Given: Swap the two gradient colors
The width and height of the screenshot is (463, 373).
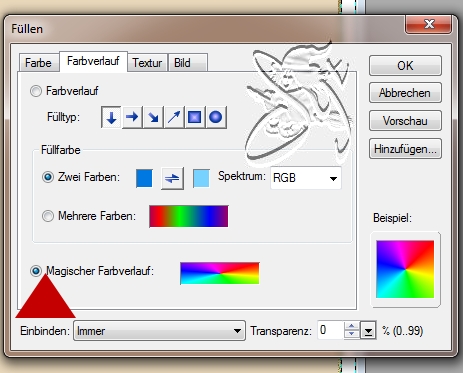Looking at the screenshot, I should point(172,178).
